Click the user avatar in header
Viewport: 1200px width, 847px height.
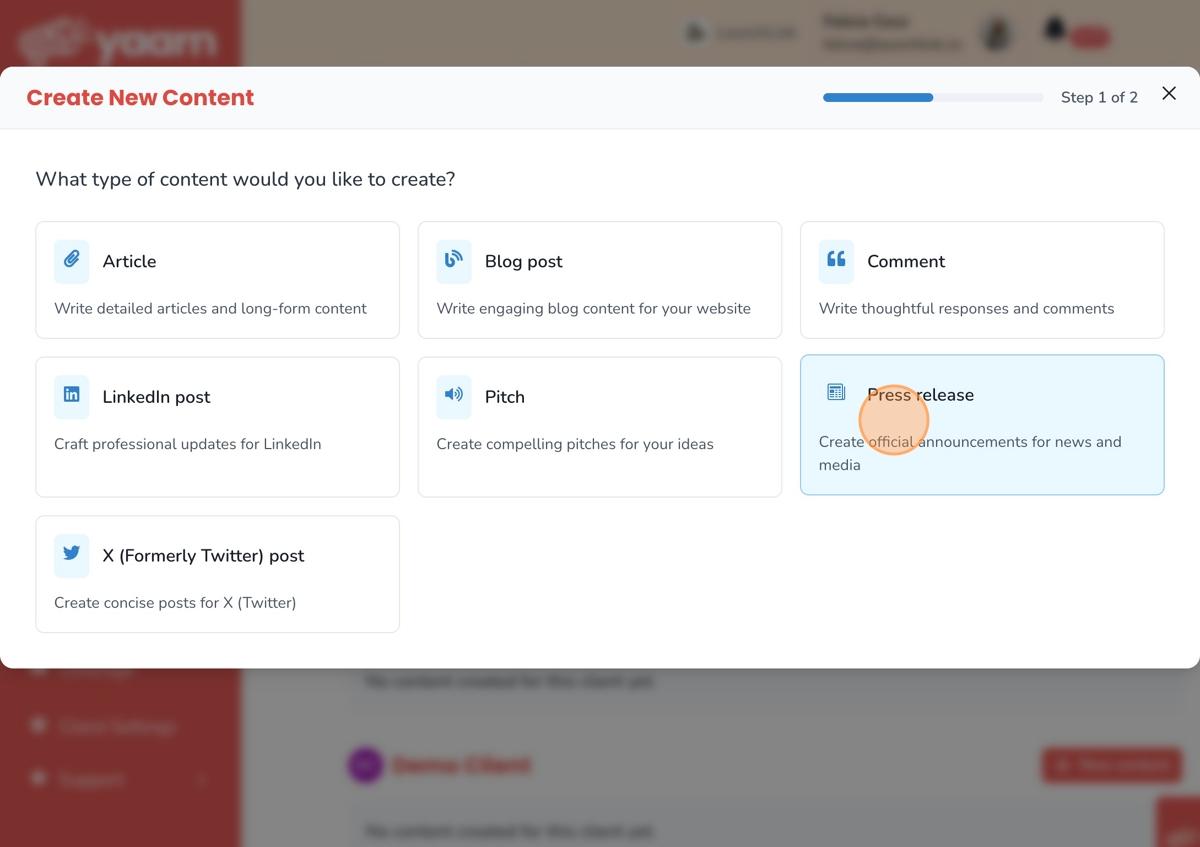(x=996, y=33)
